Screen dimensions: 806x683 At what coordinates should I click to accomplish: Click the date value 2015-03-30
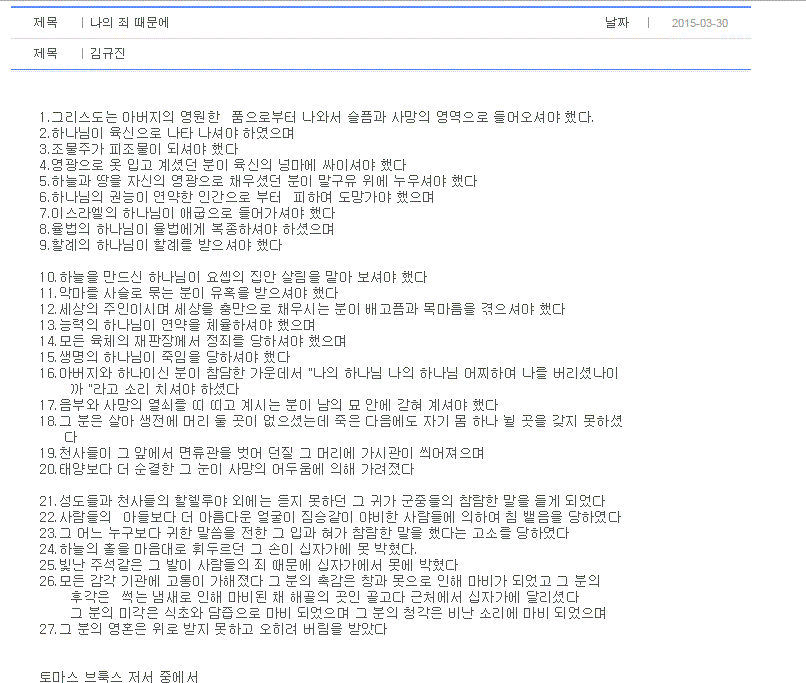pyautogui.click(x=700, y=23)
